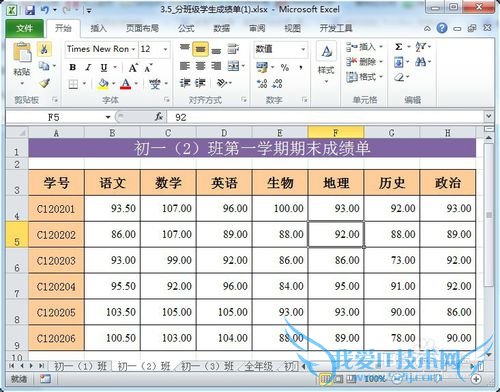Switch to 页面布局 tab
This screenshot has height=392, width=500.
click(142, 28)
